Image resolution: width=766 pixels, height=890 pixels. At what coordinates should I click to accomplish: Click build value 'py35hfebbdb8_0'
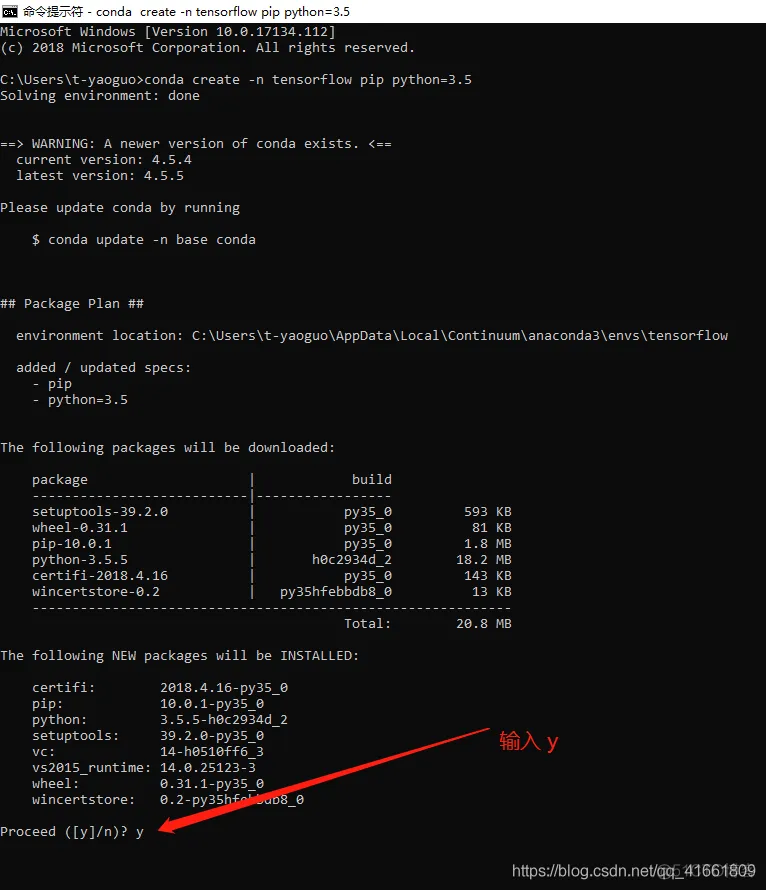(336, 591)
